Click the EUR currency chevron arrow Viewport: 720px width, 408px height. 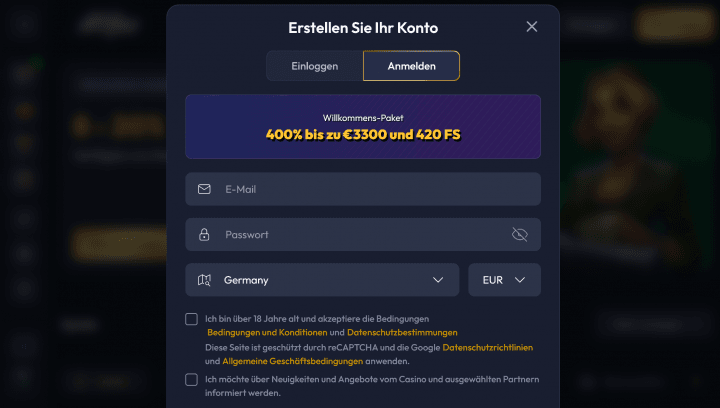pyautogui.click(x=520, y=280)
